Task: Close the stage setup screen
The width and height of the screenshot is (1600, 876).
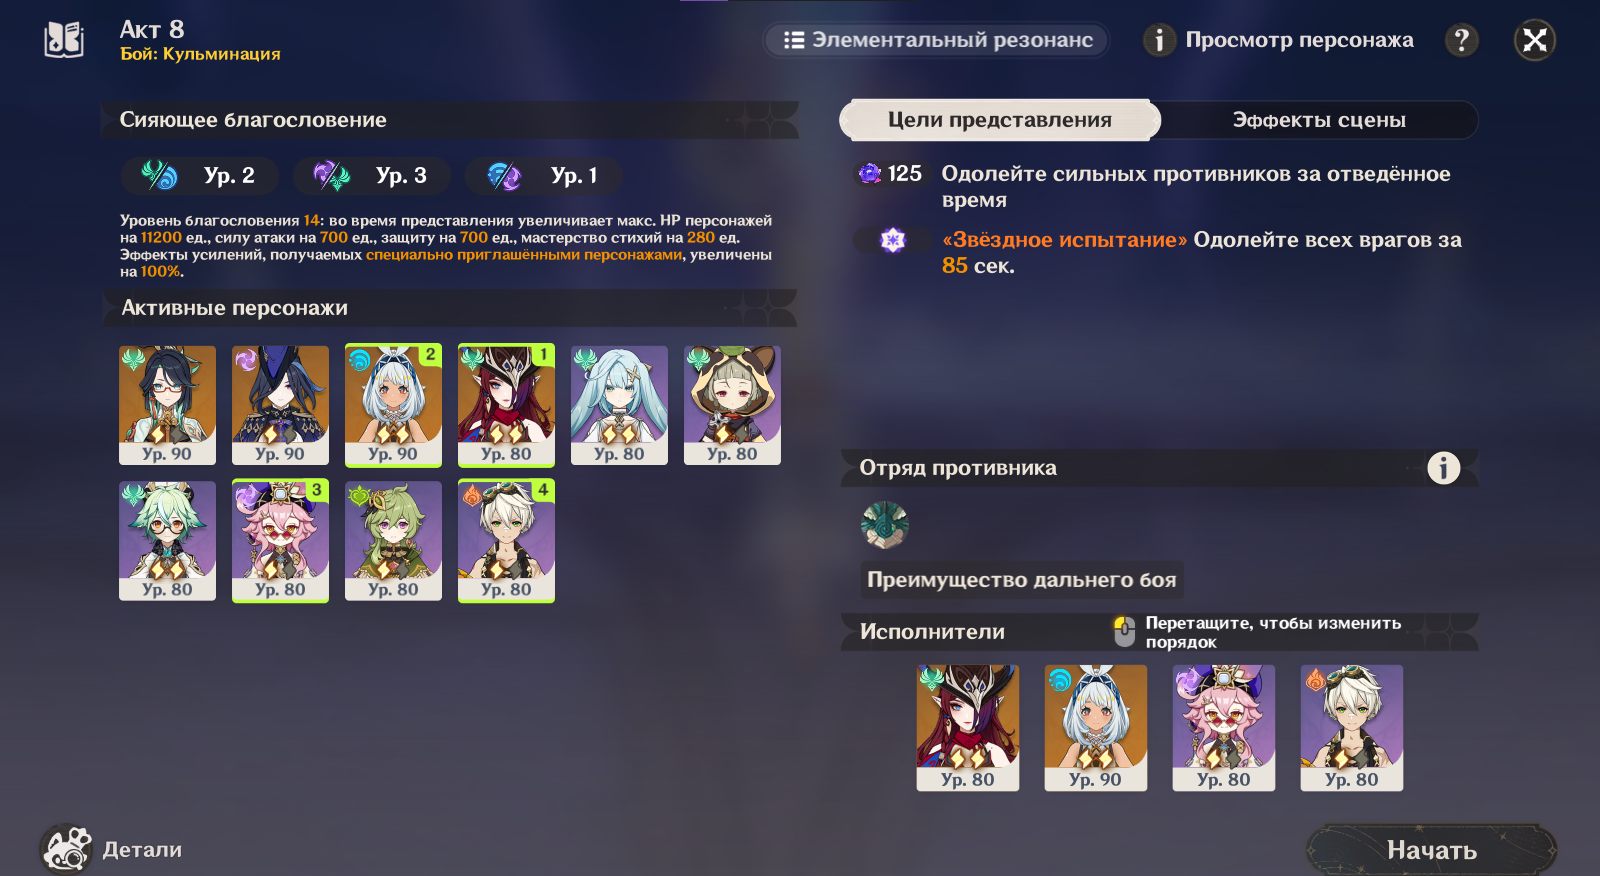Action: pos(1535,40)
